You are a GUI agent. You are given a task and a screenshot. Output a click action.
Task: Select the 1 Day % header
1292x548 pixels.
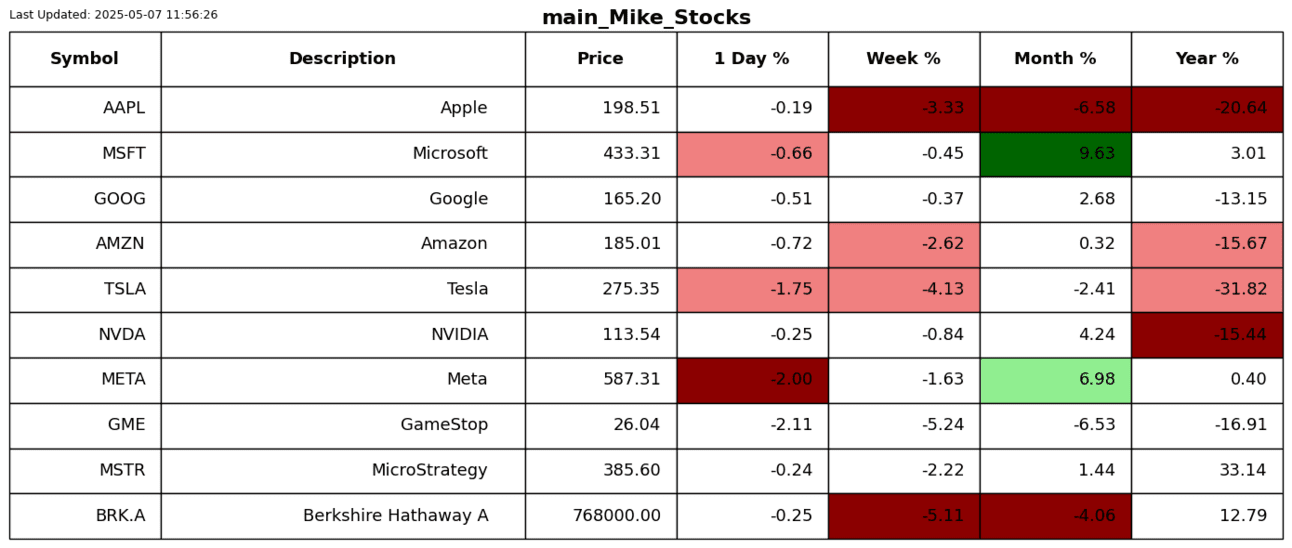[x=752, y=59]
